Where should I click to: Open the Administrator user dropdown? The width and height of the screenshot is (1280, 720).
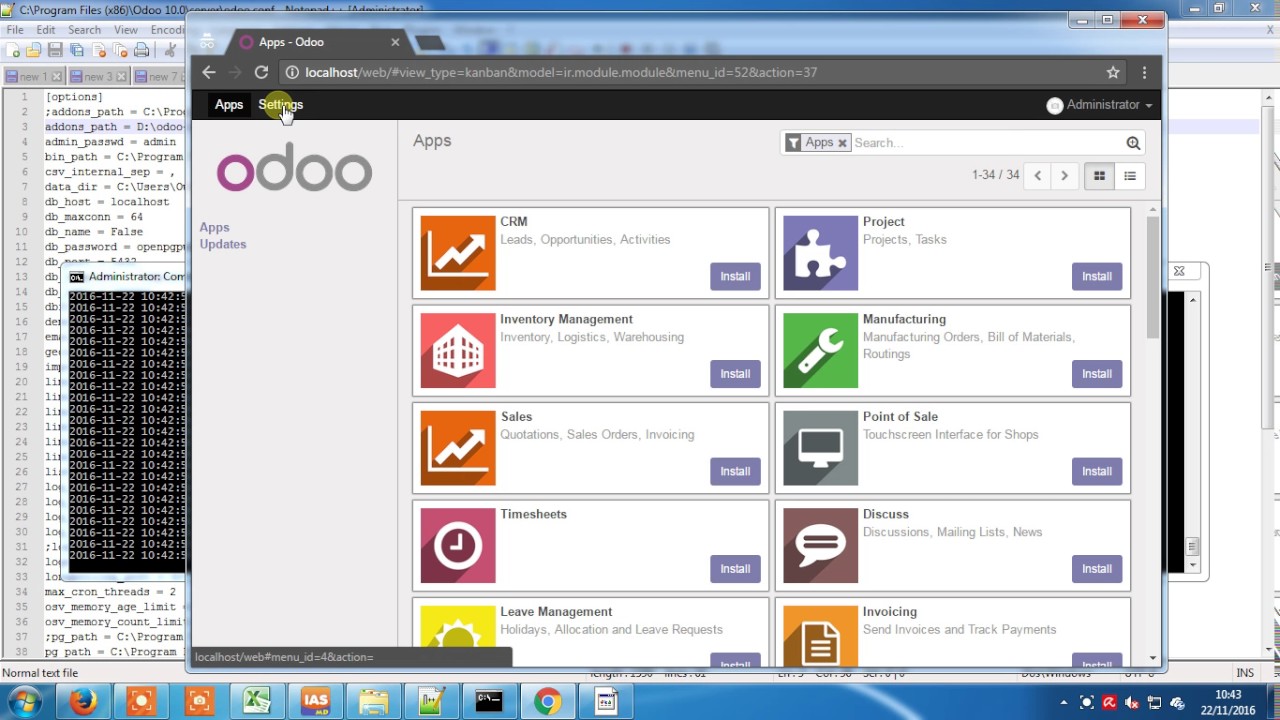point(1099,104)
